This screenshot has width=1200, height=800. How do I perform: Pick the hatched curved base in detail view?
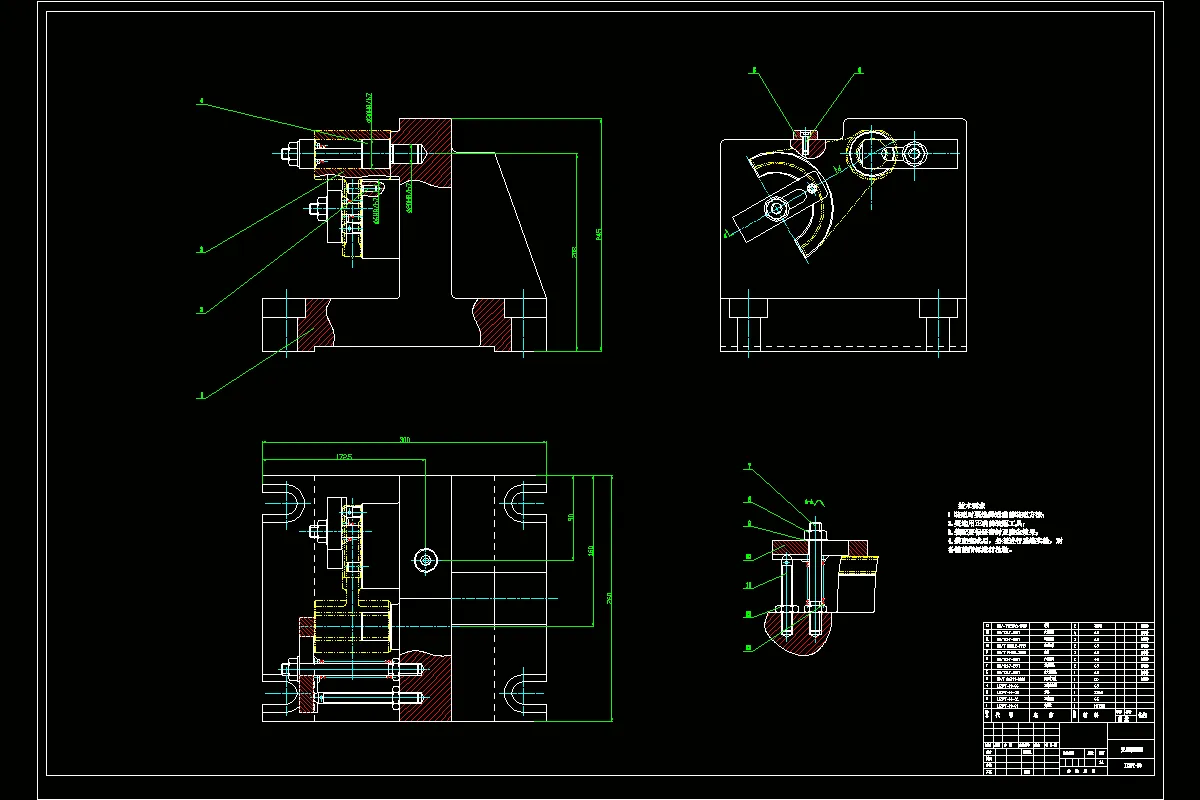click(x=797, y=633)
